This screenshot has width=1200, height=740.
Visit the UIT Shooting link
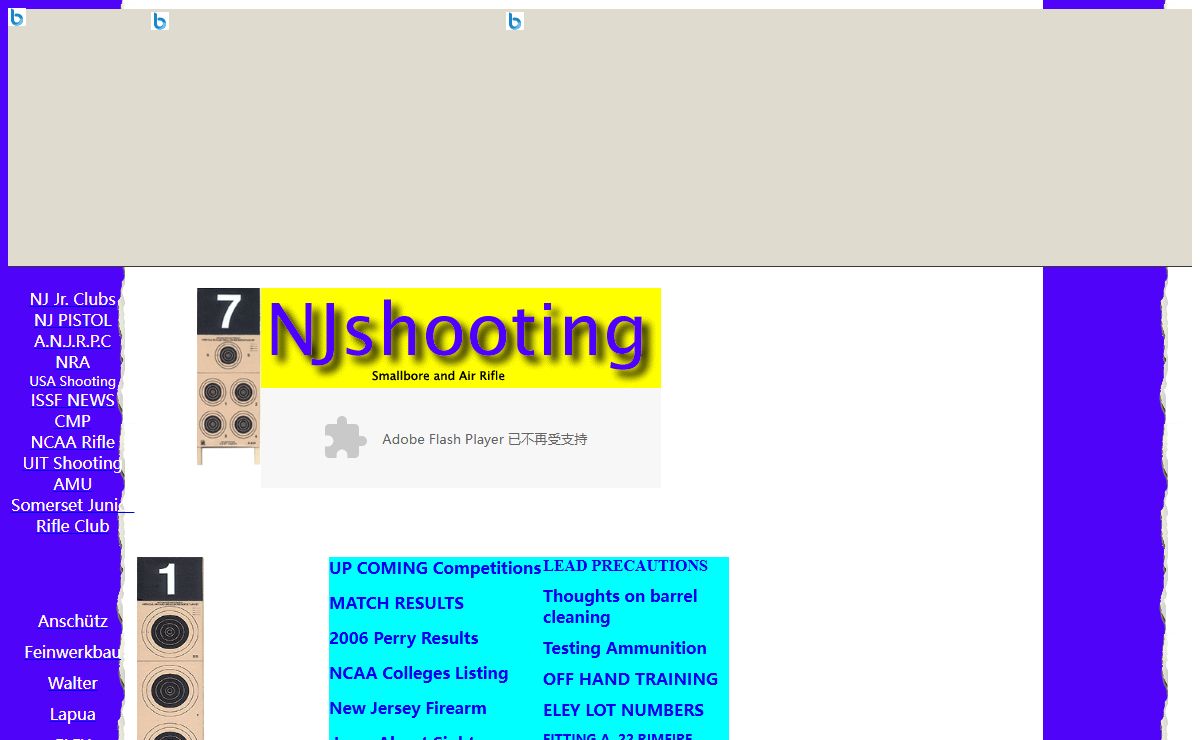72,463
